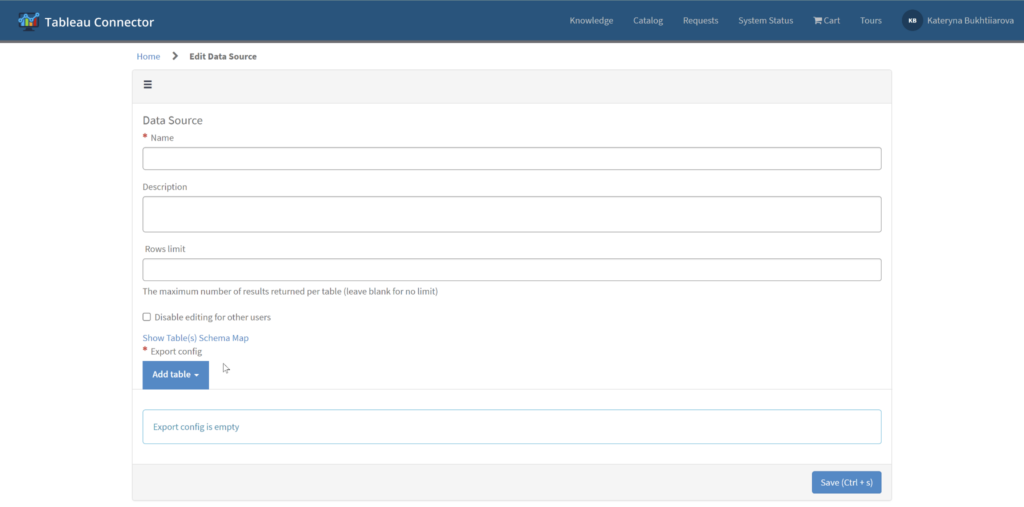Viewport: 1024px width, 507px height.
Task: Focus the Rows limit input field
Action: tap(512, 270)
